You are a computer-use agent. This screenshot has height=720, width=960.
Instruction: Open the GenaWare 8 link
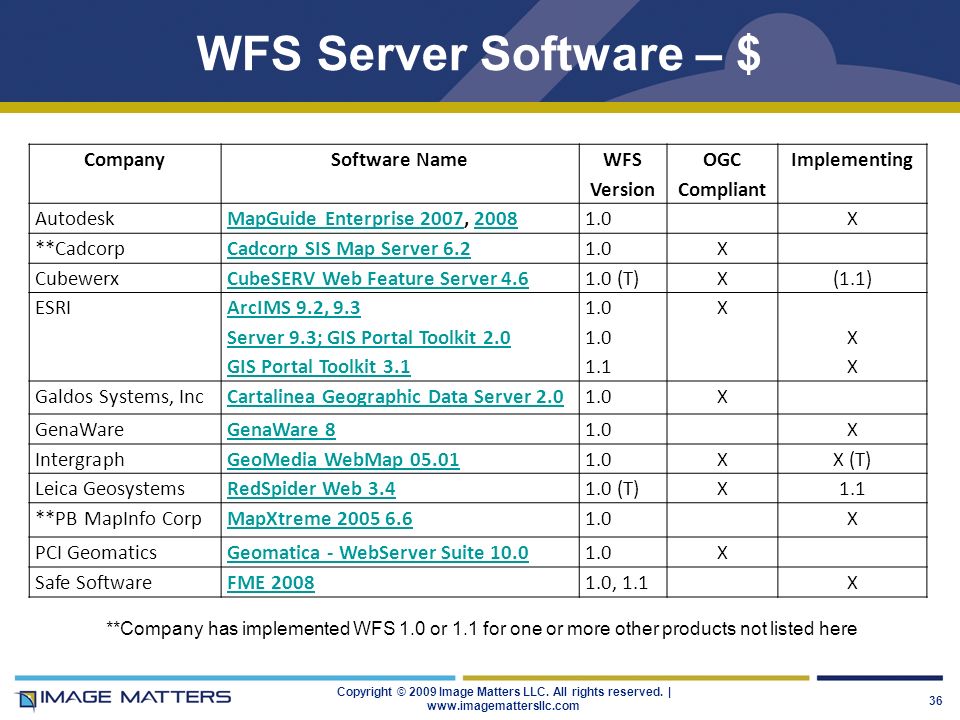281,430
